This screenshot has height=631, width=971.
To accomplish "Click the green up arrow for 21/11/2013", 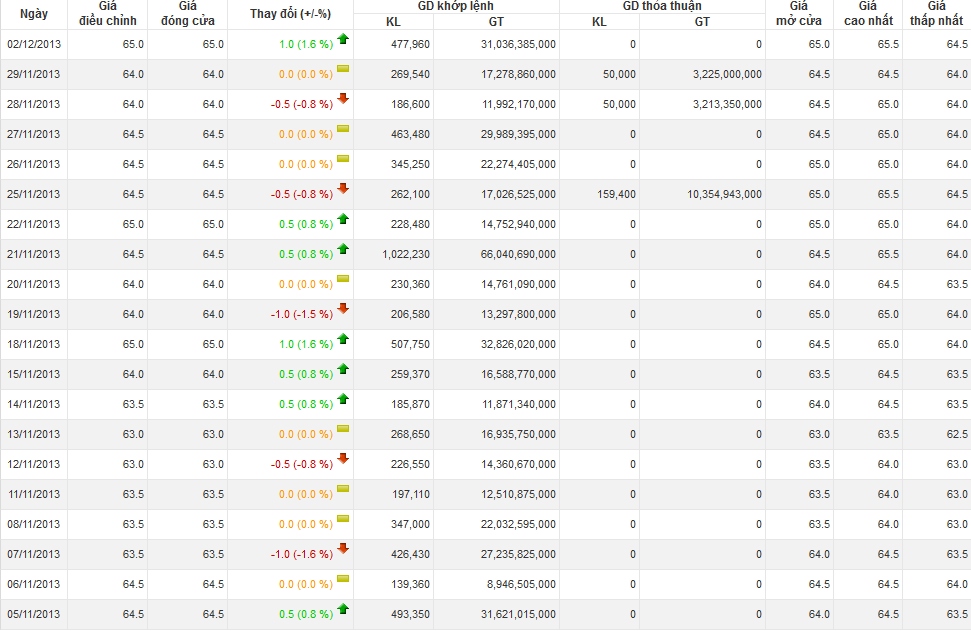I will click(343, 249).
